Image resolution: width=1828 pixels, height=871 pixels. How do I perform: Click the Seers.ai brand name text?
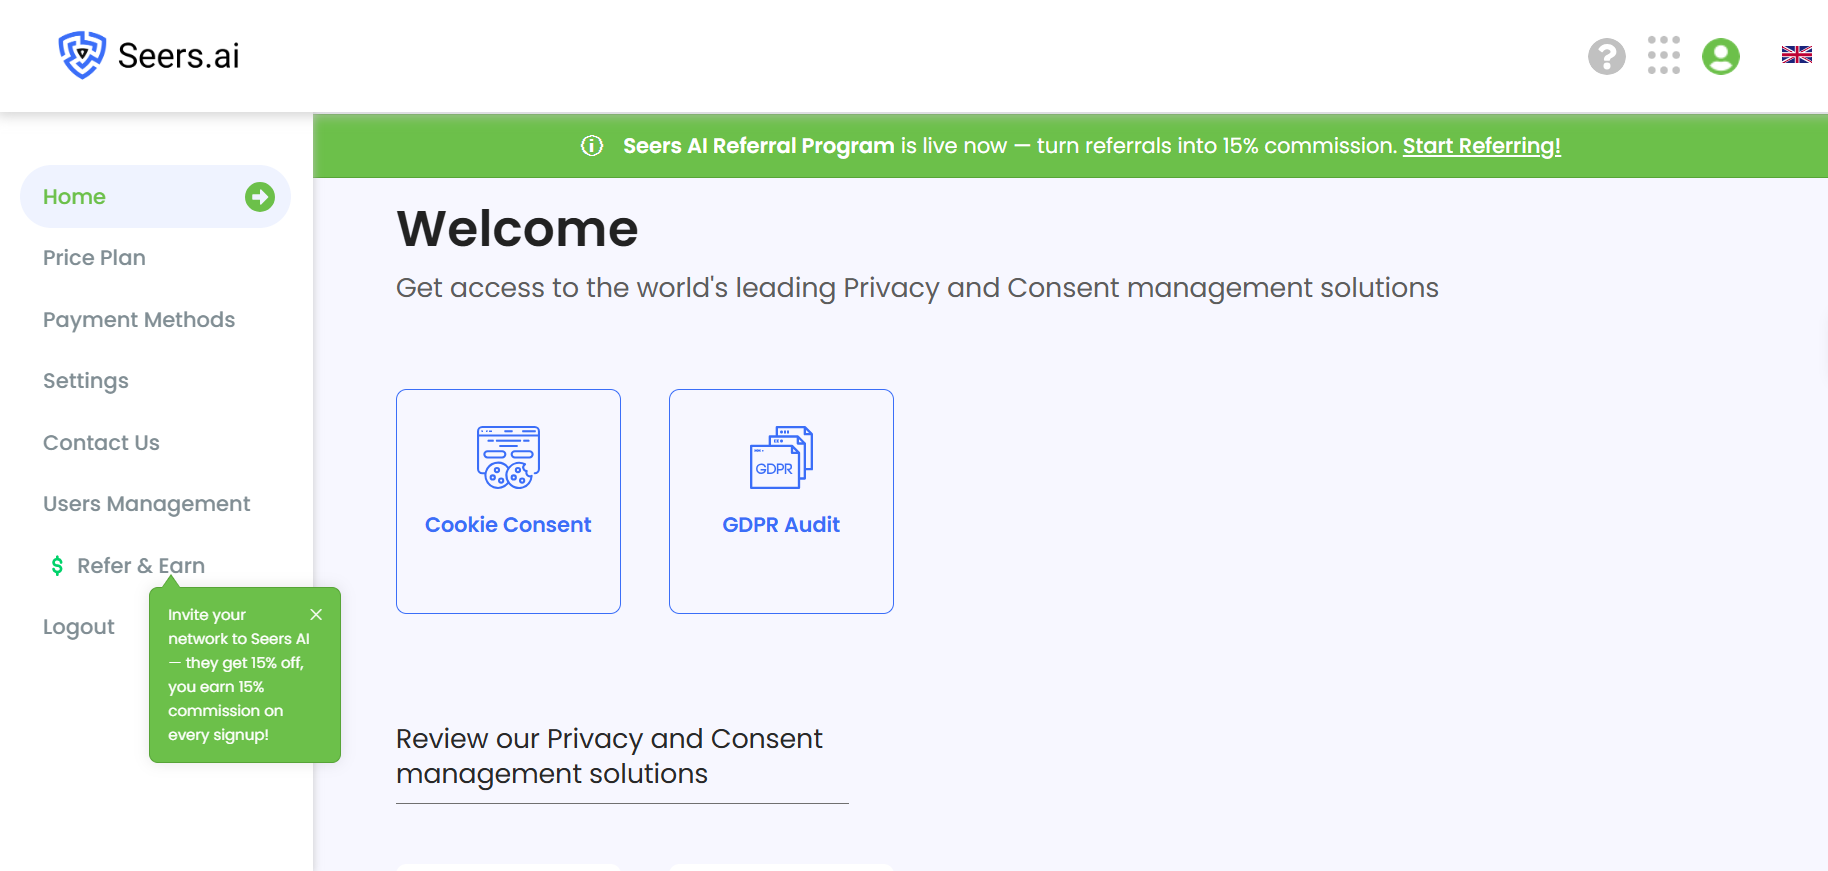click(179, 56)
